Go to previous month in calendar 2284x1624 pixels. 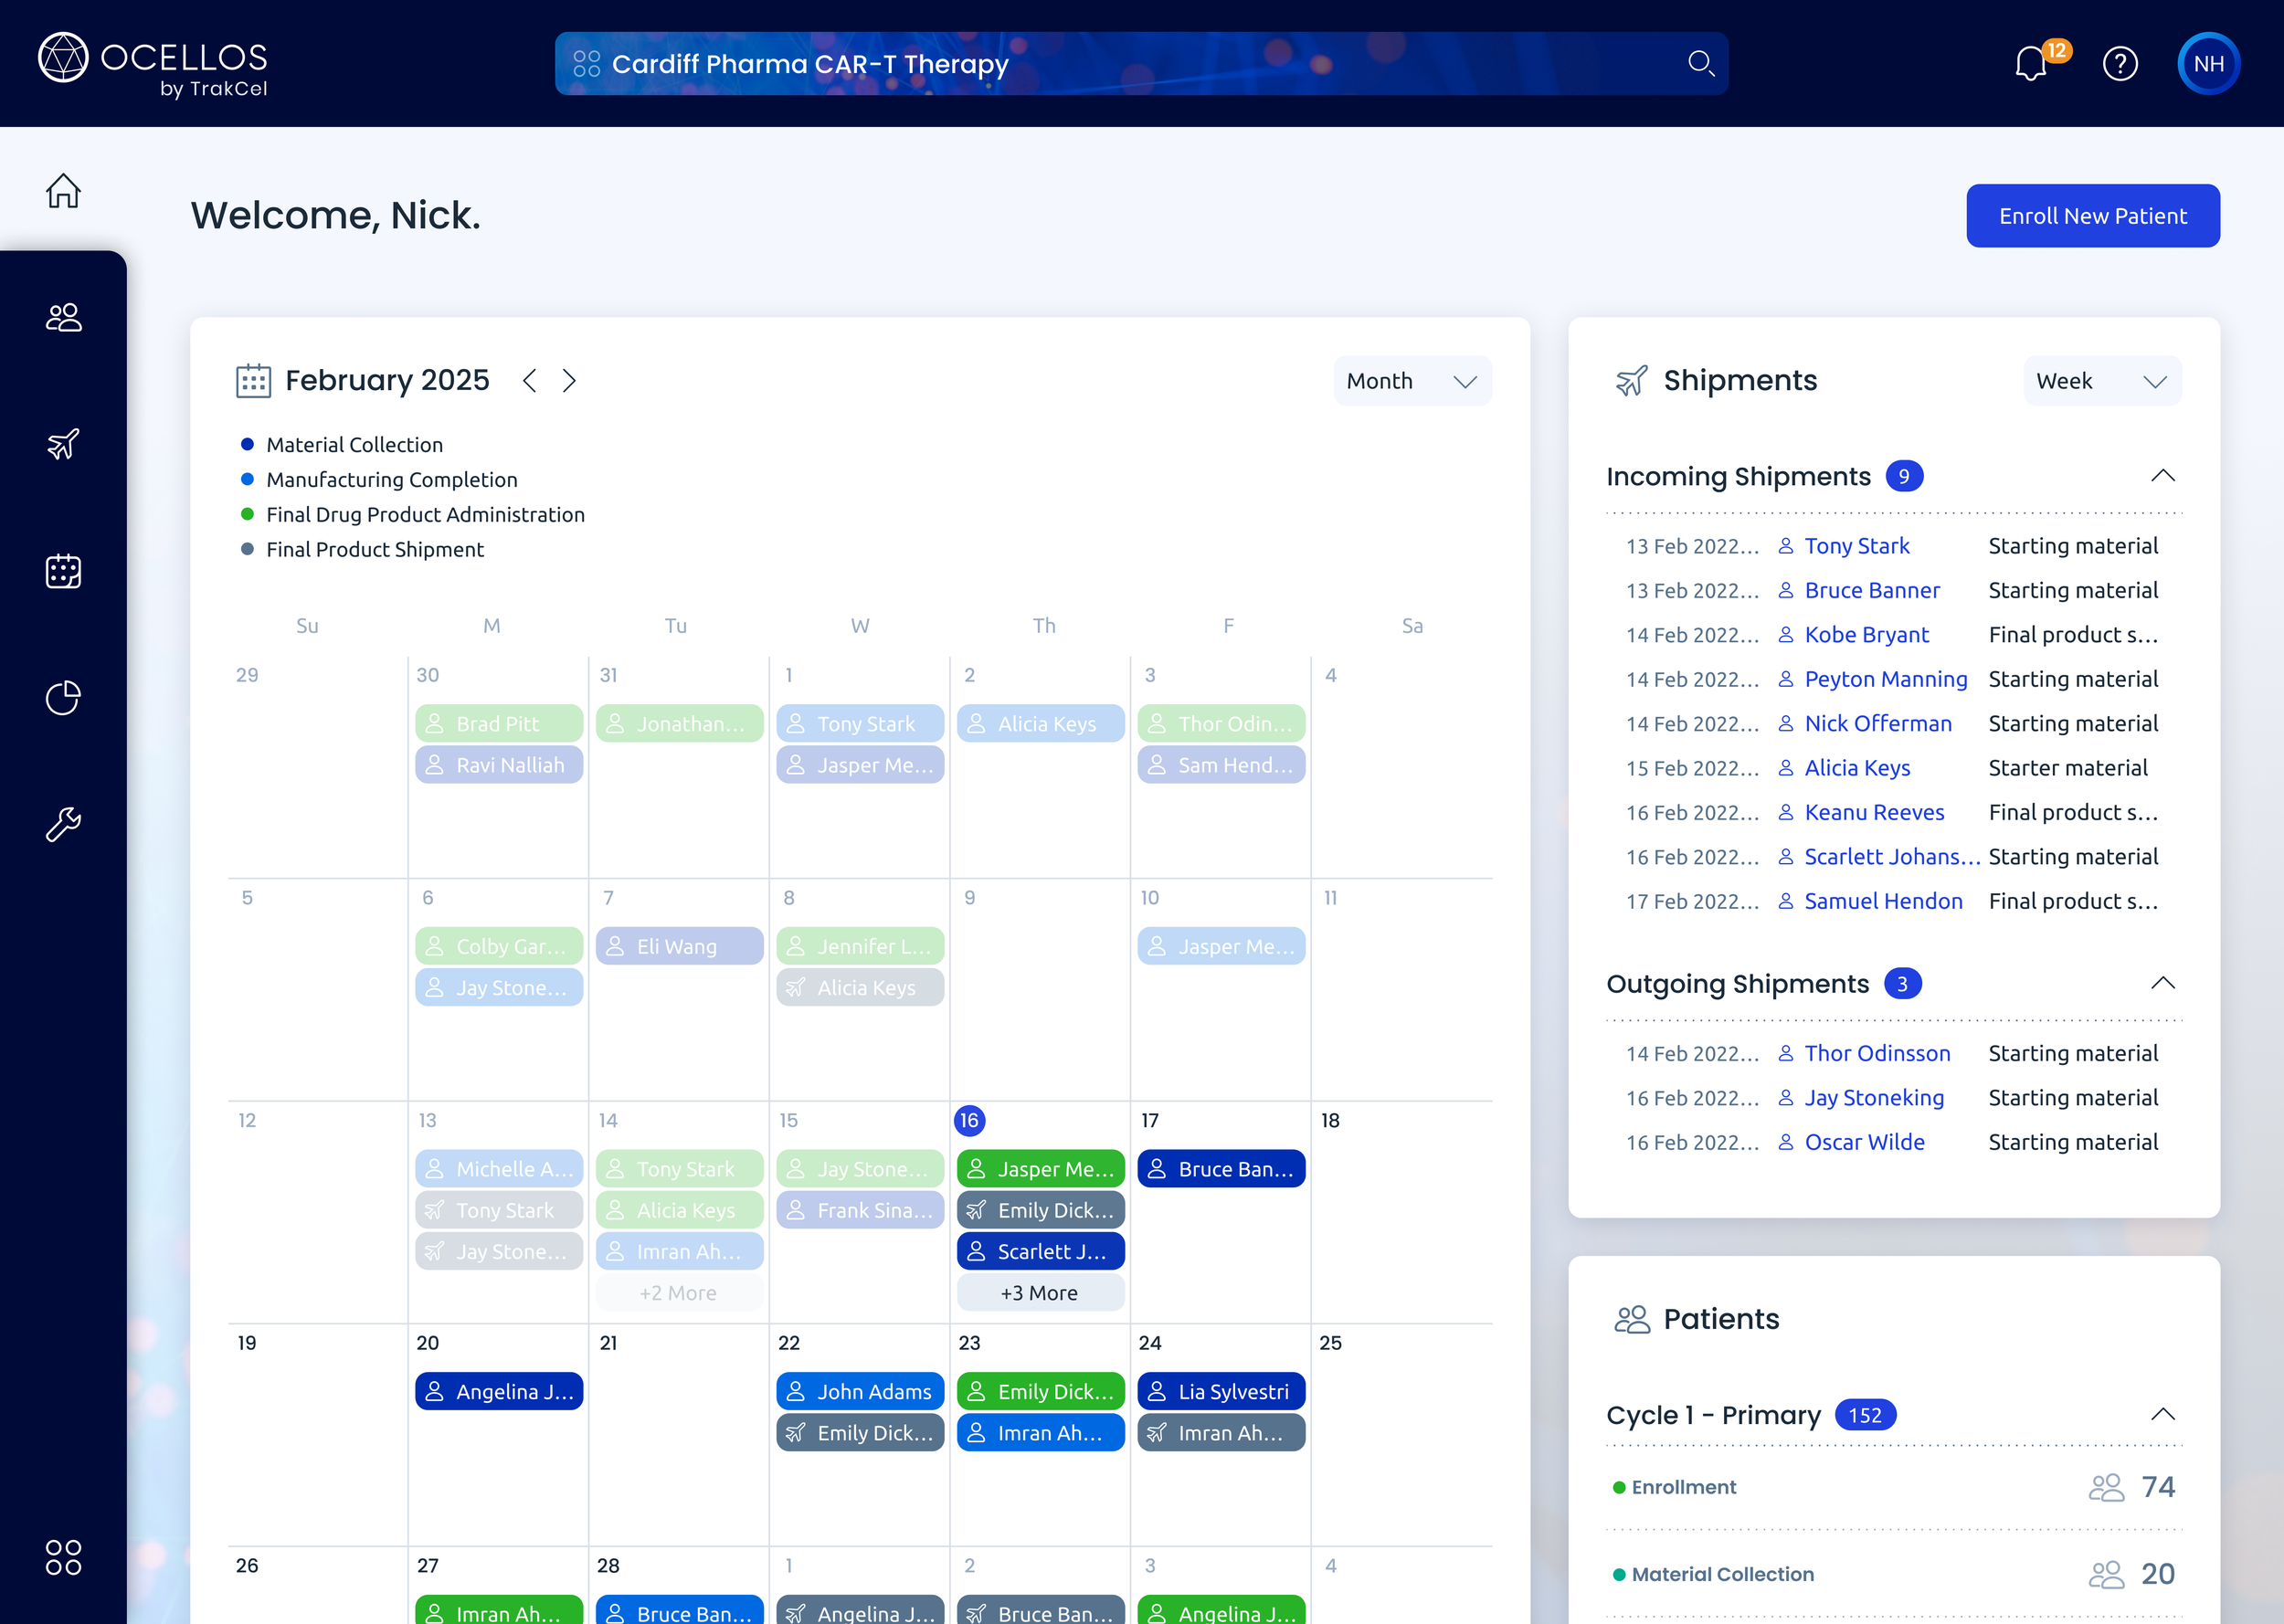point(530,381)
